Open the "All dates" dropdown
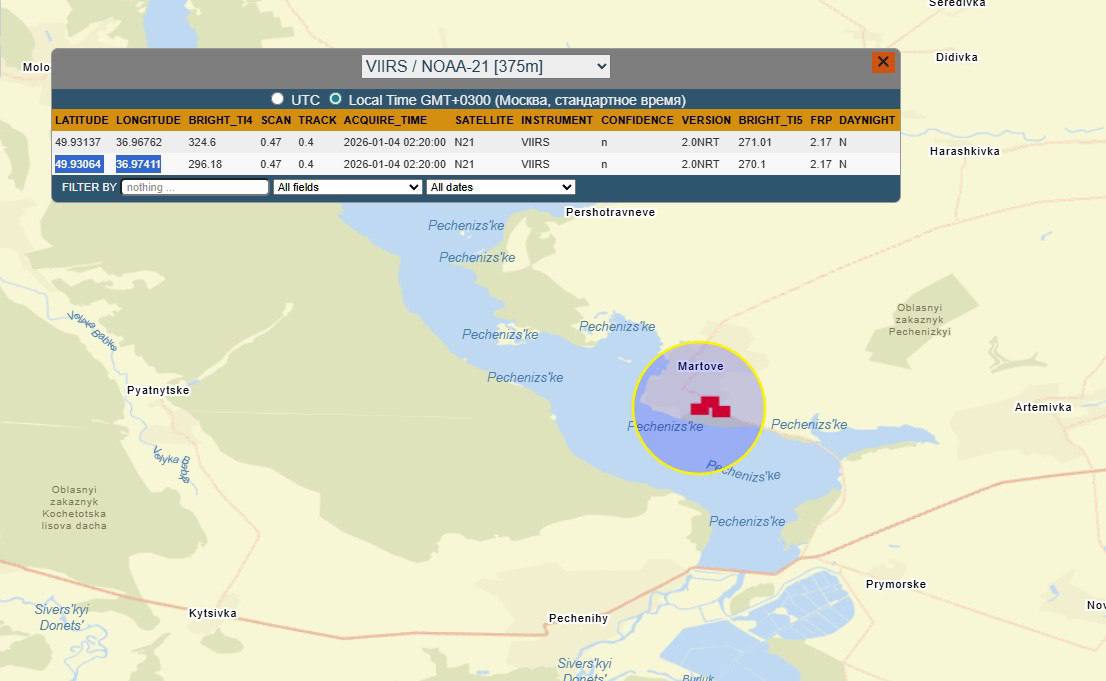The height and width of the screenshot is (681, 1106). (x=500, y=187)
